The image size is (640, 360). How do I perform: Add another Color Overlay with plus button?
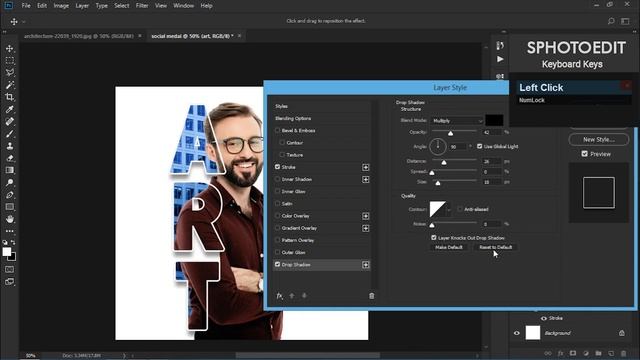point(365,216)
